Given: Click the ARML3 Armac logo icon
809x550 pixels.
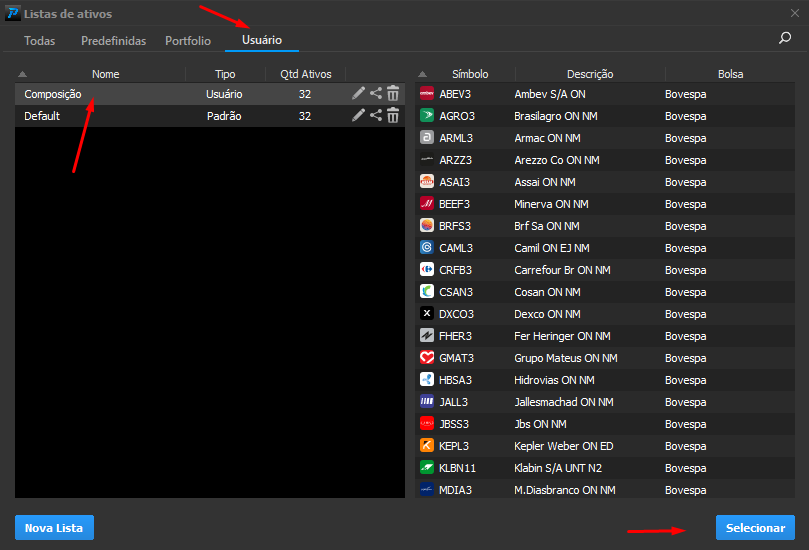Looking at the screenshot, I should tap(427, 138).
